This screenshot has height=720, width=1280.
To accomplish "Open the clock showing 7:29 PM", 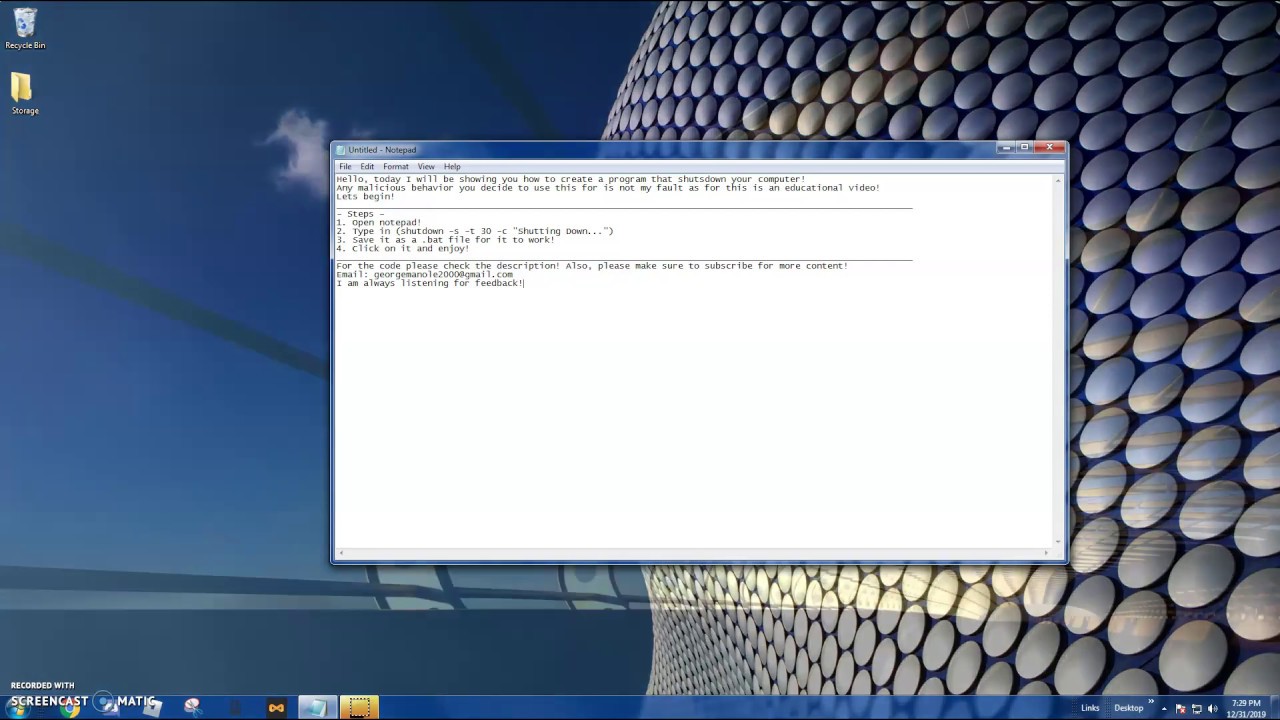I will 1245,708.
